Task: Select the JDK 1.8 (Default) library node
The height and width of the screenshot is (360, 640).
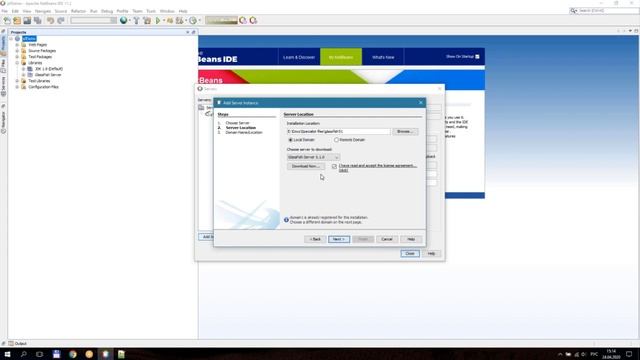Action: pyautogui.click(x=49, y=69)
